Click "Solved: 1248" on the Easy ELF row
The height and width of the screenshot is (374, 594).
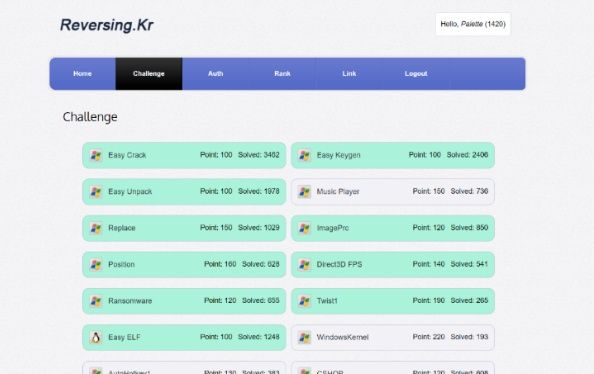(259, 337)
